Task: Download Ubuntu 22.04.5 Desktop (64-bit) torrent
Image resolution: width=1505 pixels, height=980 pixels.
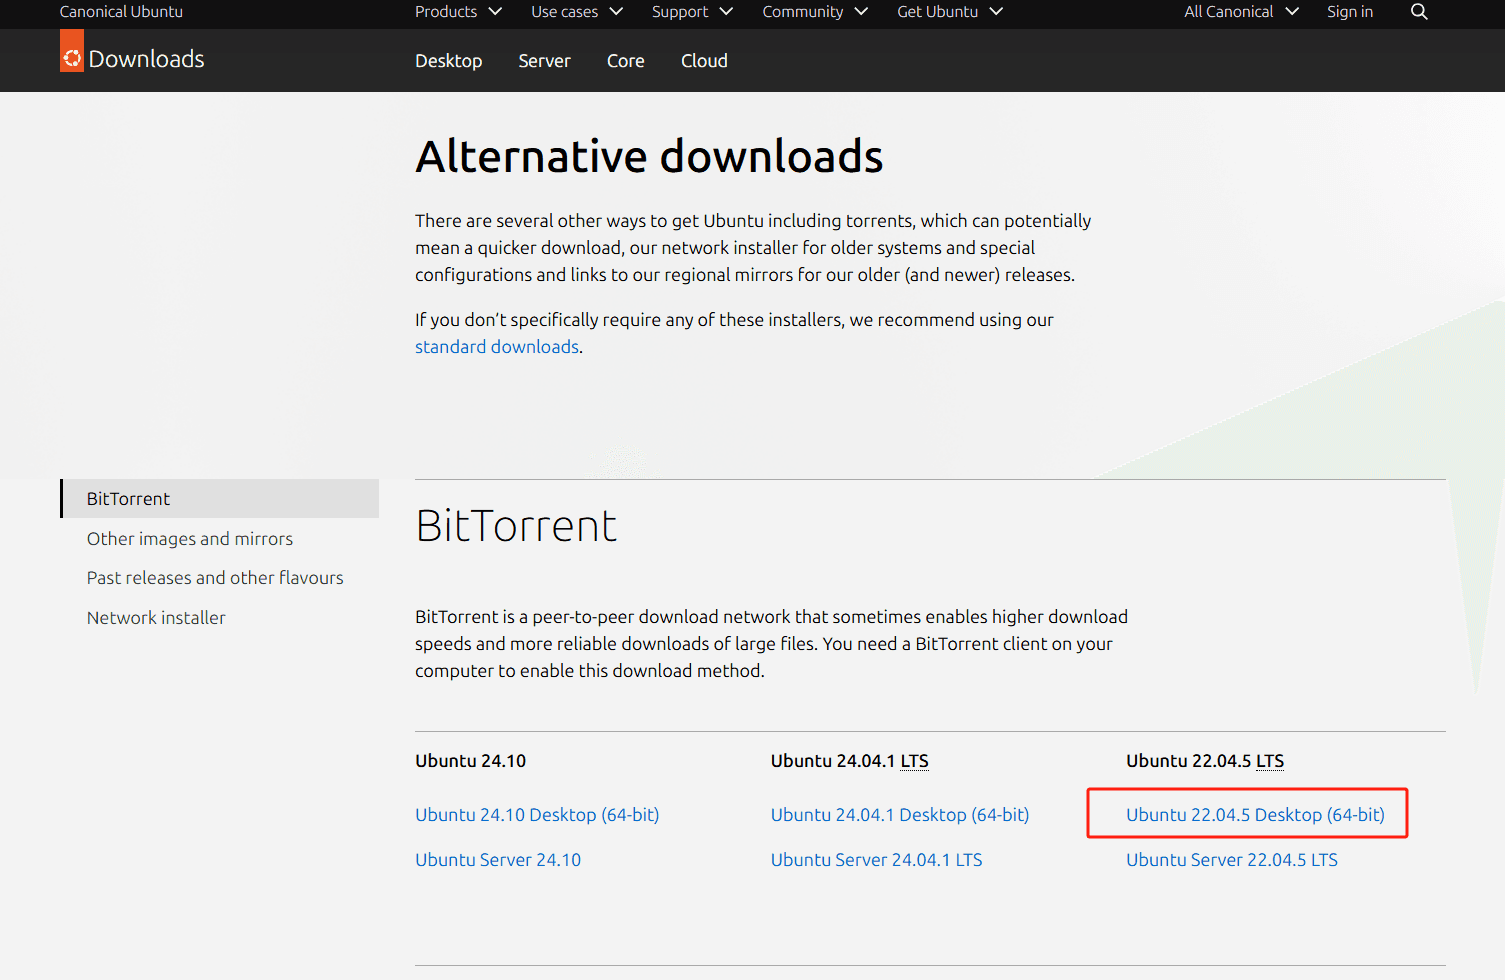Action: click(1255, 815)
